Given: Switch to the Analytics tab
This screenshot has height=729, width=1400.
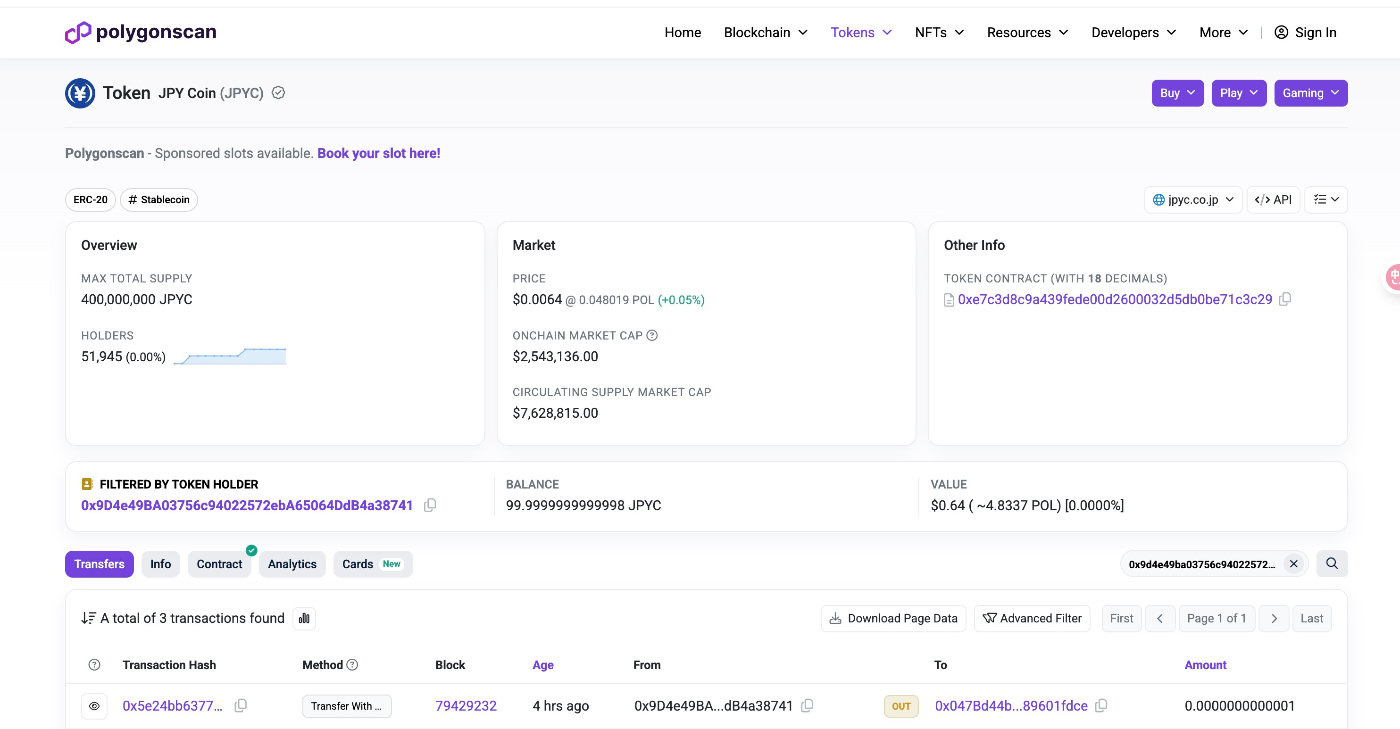Looking at the screenshot, I should coord(292,564).
